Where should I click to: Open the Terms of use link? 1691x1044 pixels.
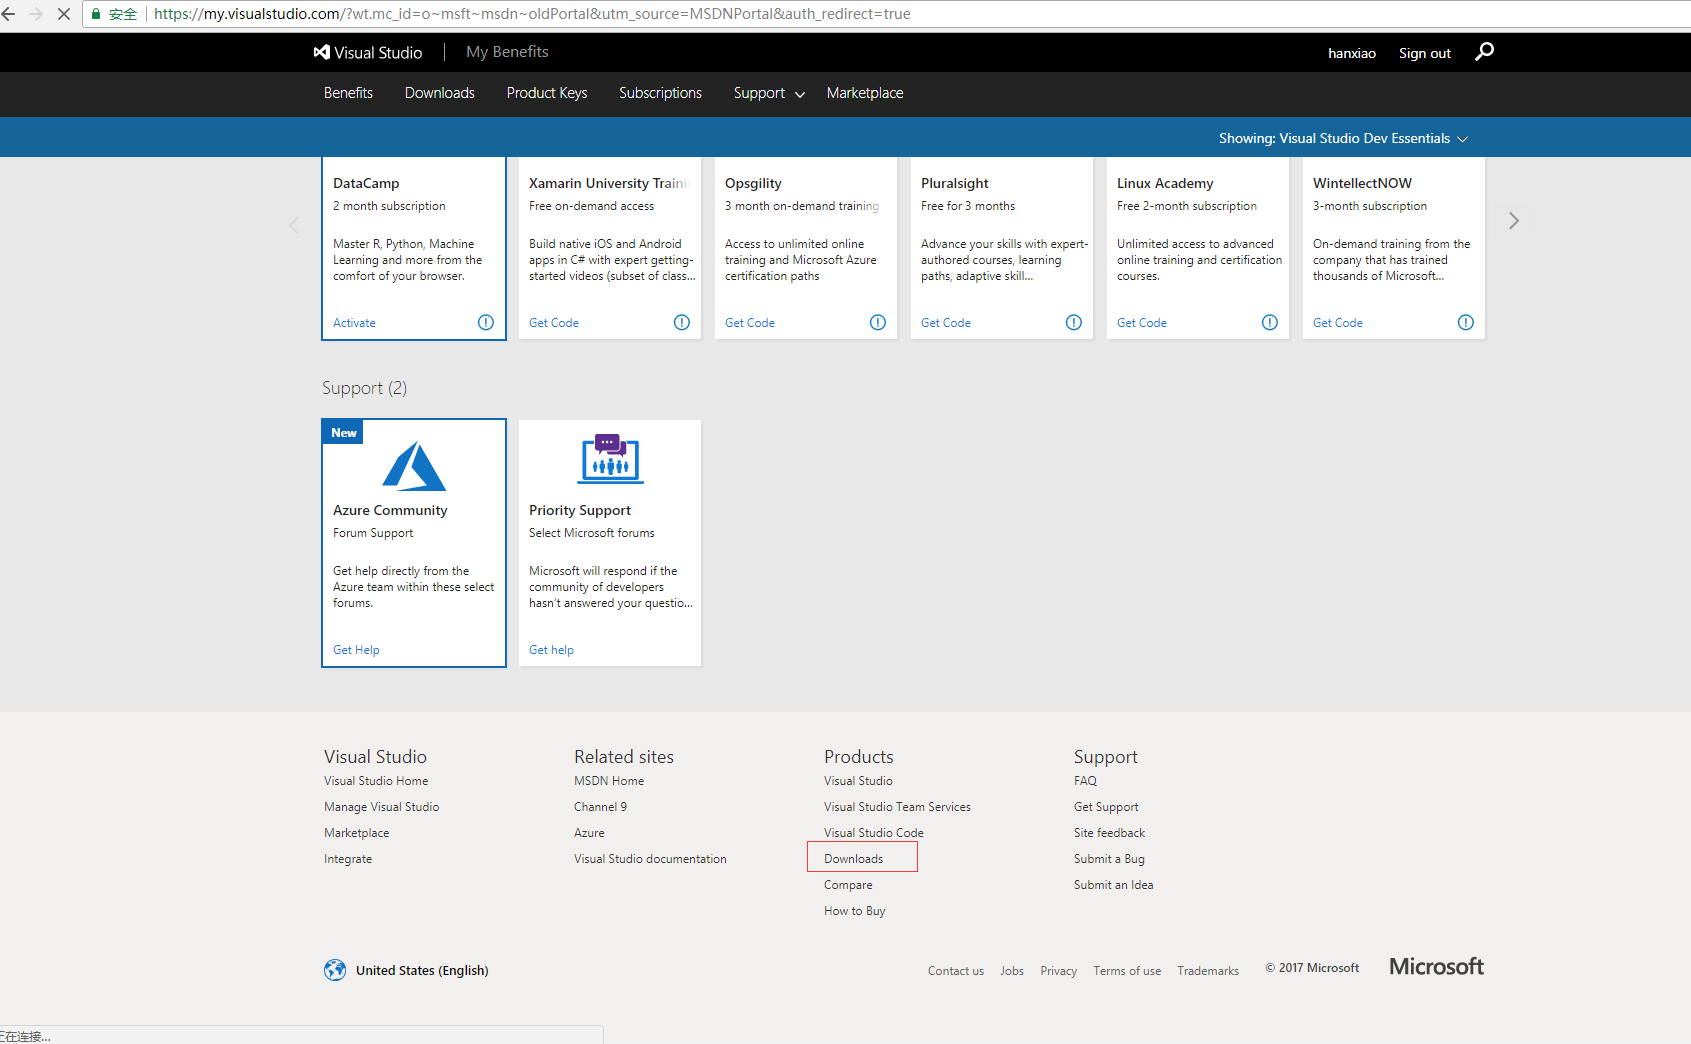click(1127, 971)
